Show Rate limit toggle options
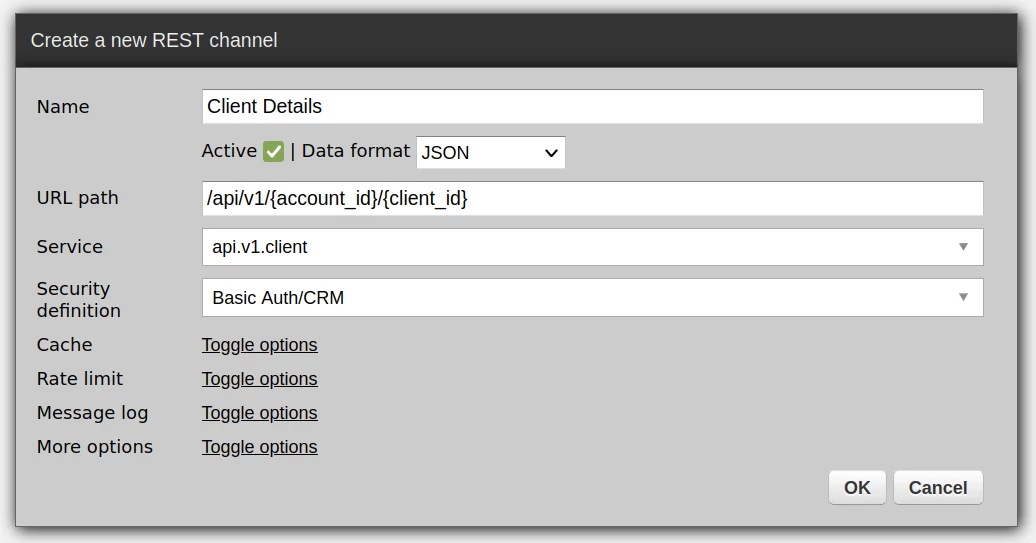 259,379
